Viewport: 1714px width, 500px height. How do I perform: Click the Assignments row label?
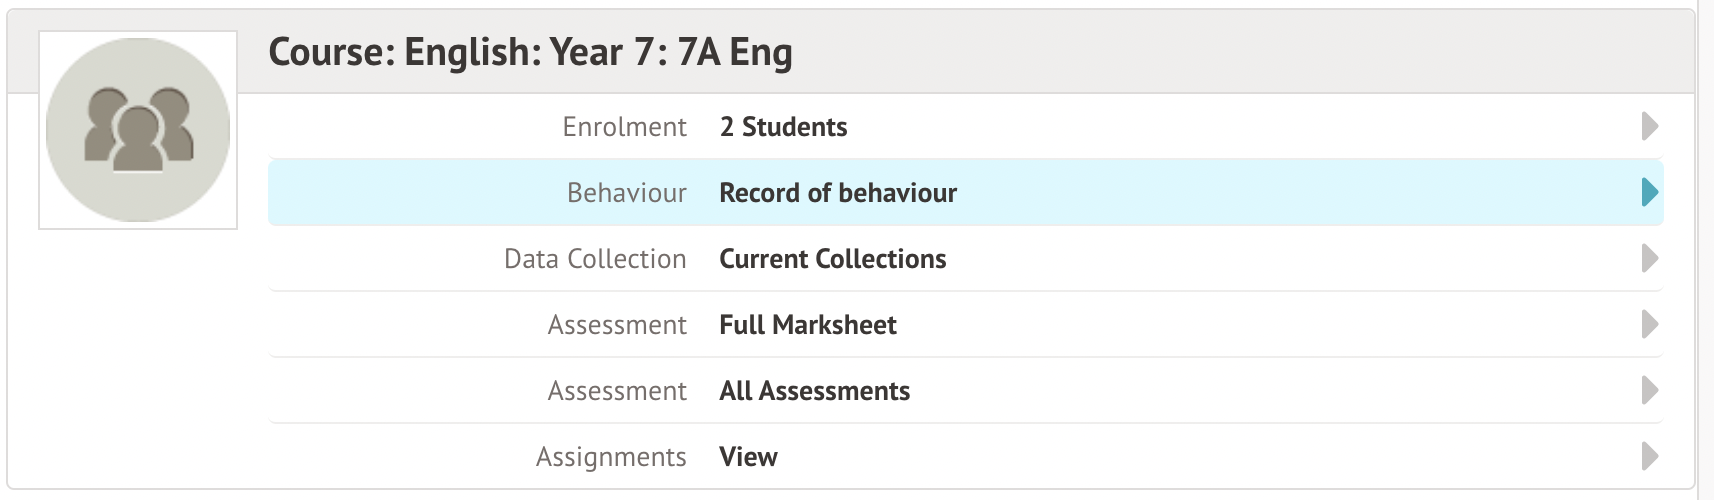tap(611, 457)
